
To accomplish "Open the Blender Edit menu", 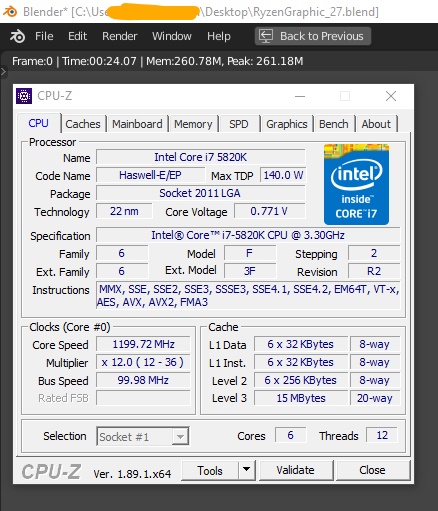I will 77,36.
